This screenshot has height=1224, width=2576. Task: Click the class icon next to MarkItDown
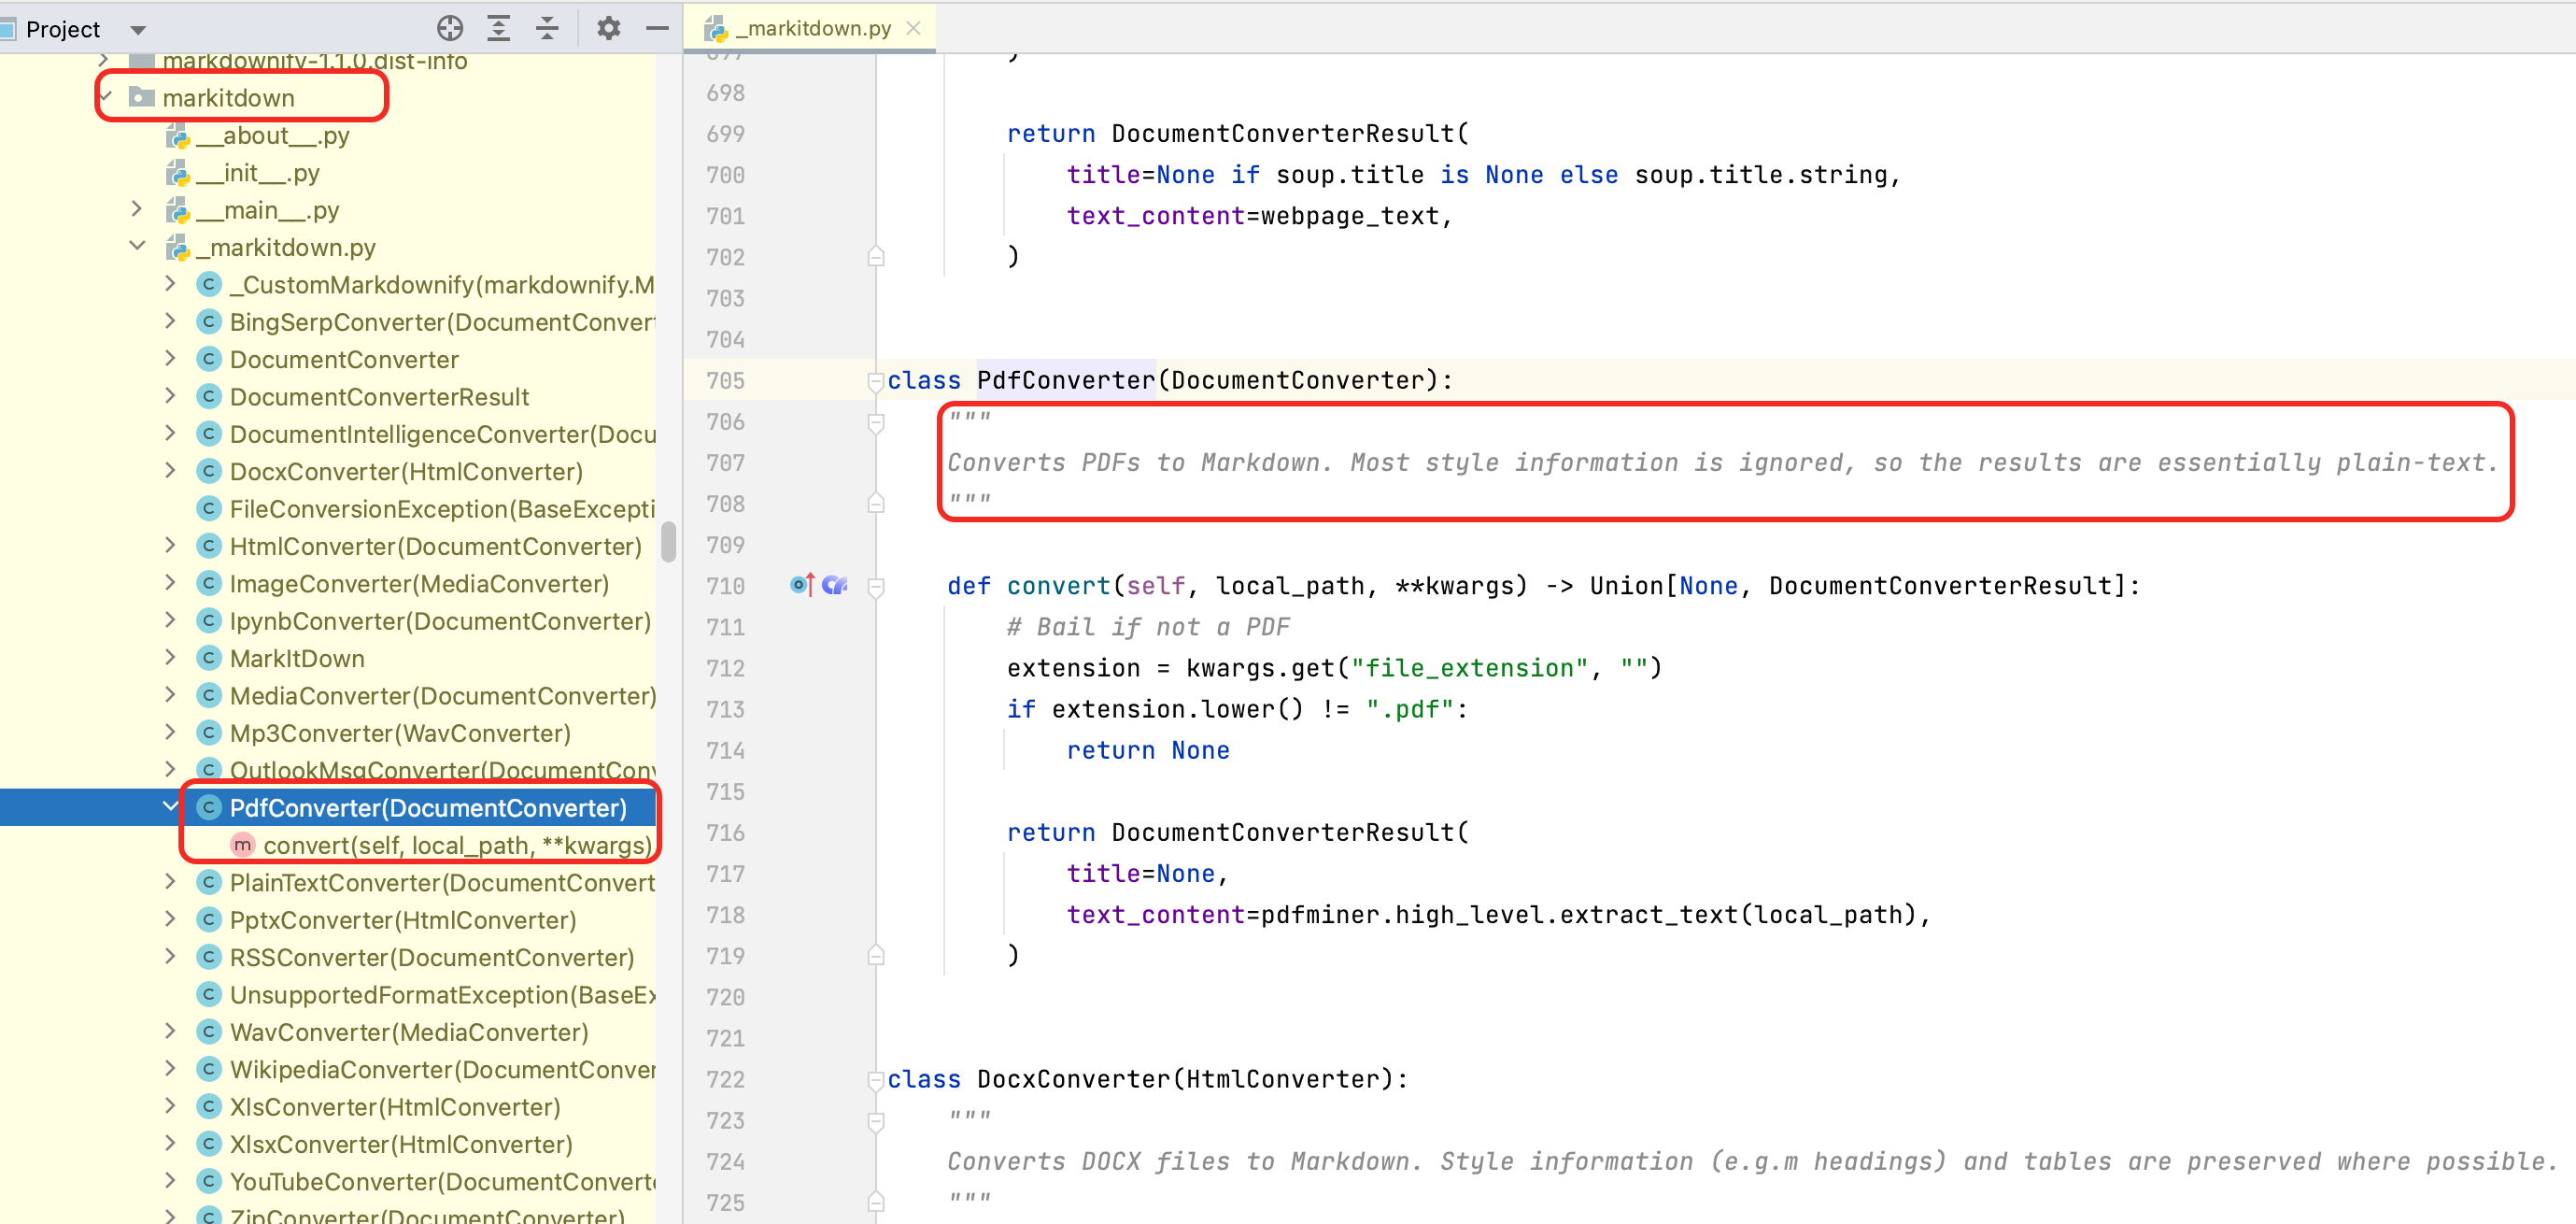(x=208, y=658)
